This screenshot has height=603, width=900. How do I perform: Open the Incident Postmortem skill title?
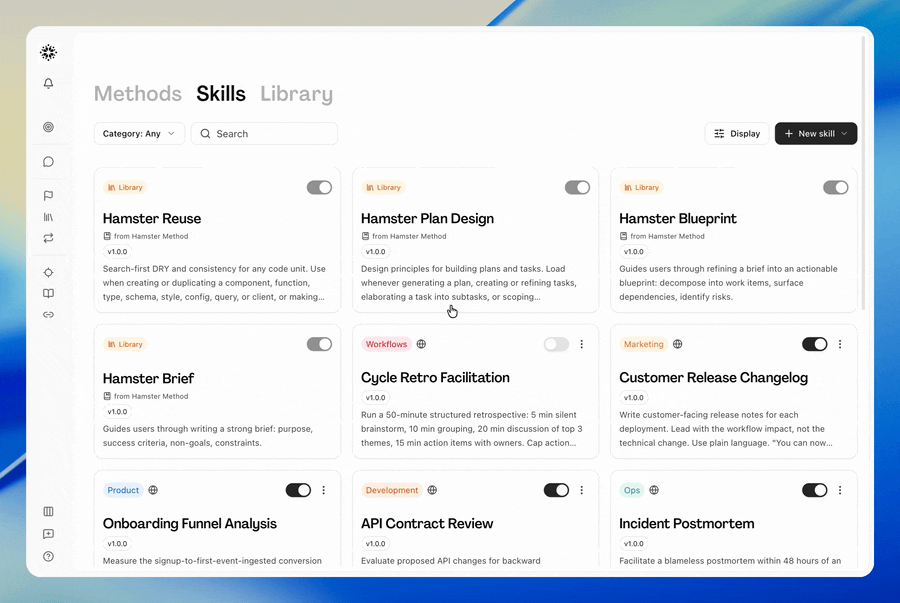tap(686, 523)
